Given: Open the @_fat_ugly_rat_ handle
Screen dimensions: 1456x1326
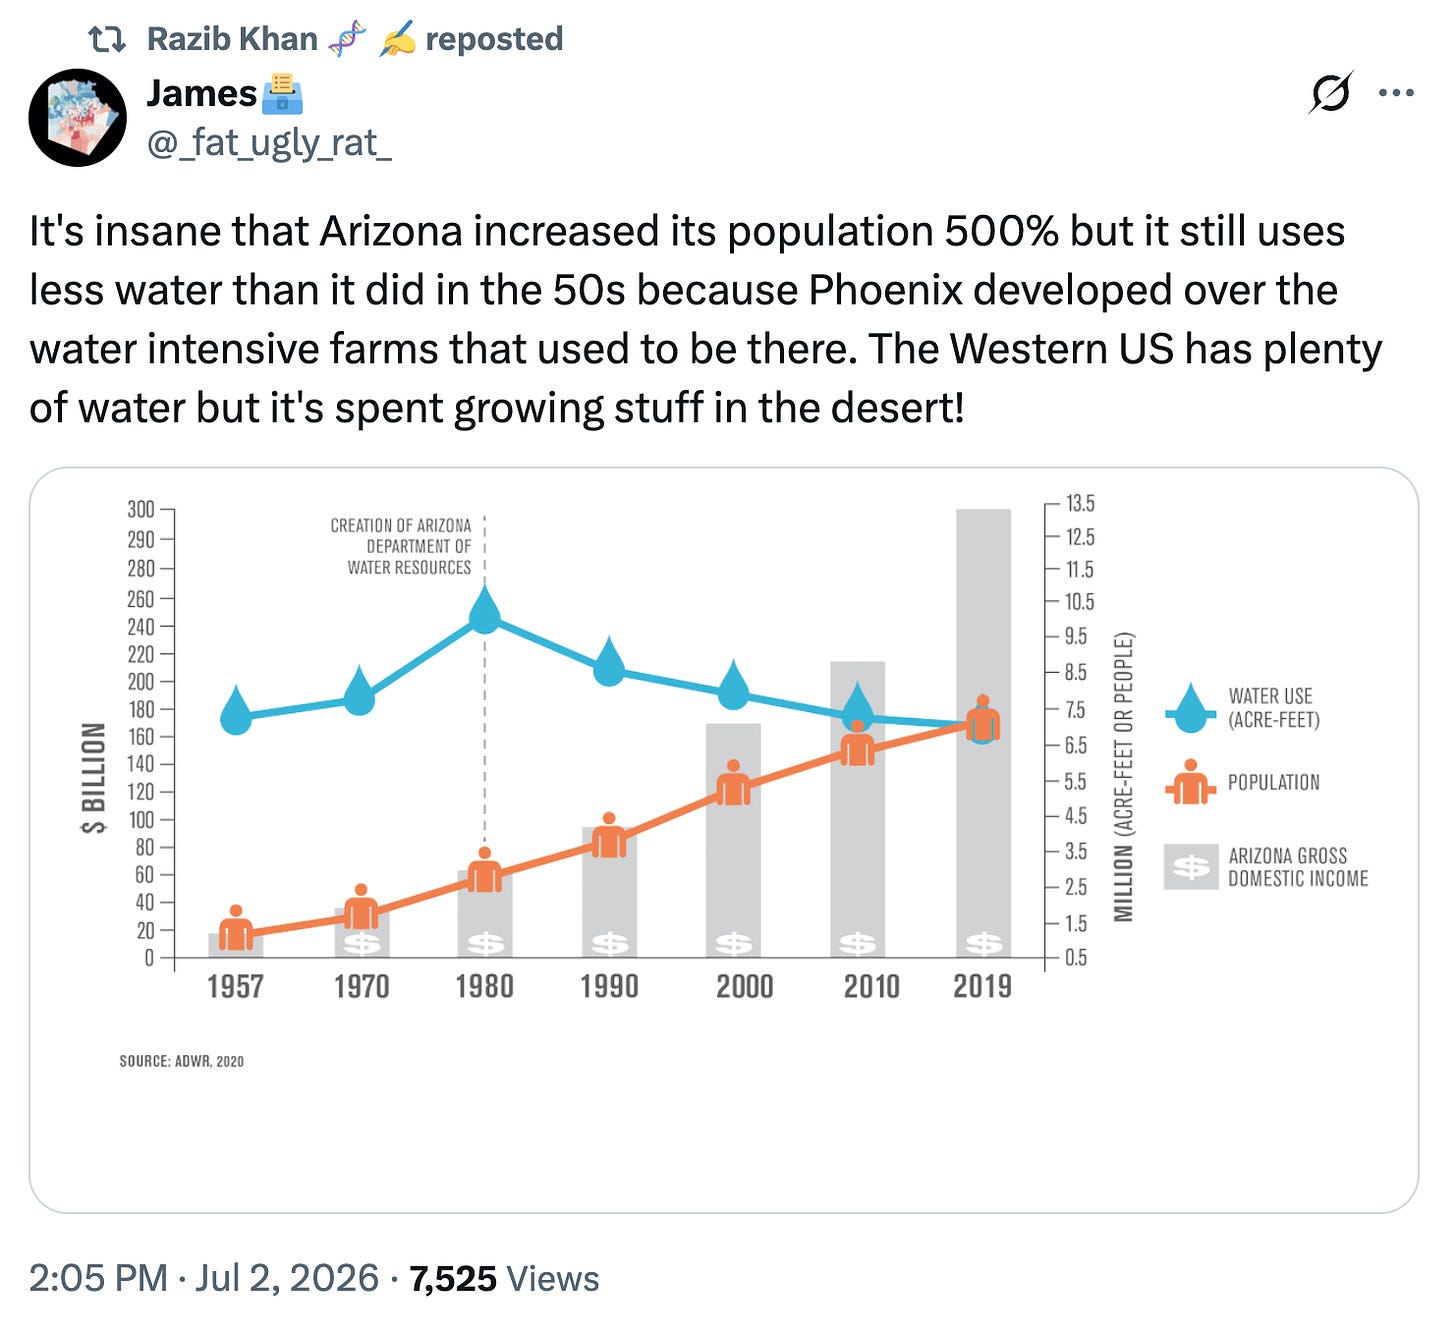Looking at the screenshot, I should (269, 143).
